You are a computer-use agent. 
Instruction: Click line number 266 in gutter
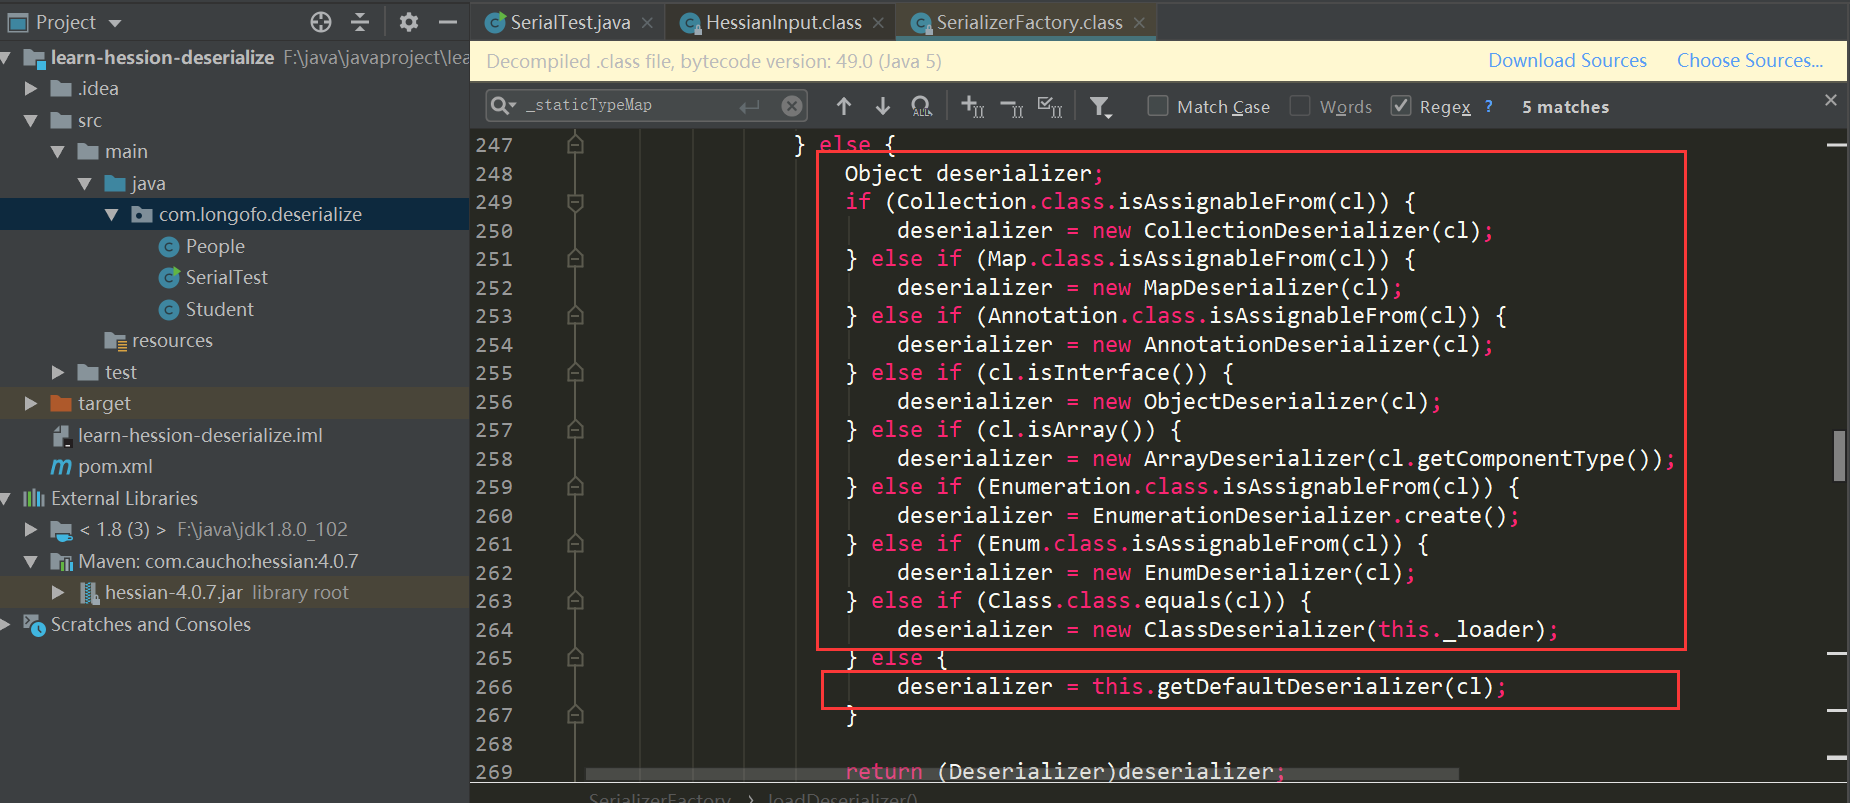[x=494, y=687]
